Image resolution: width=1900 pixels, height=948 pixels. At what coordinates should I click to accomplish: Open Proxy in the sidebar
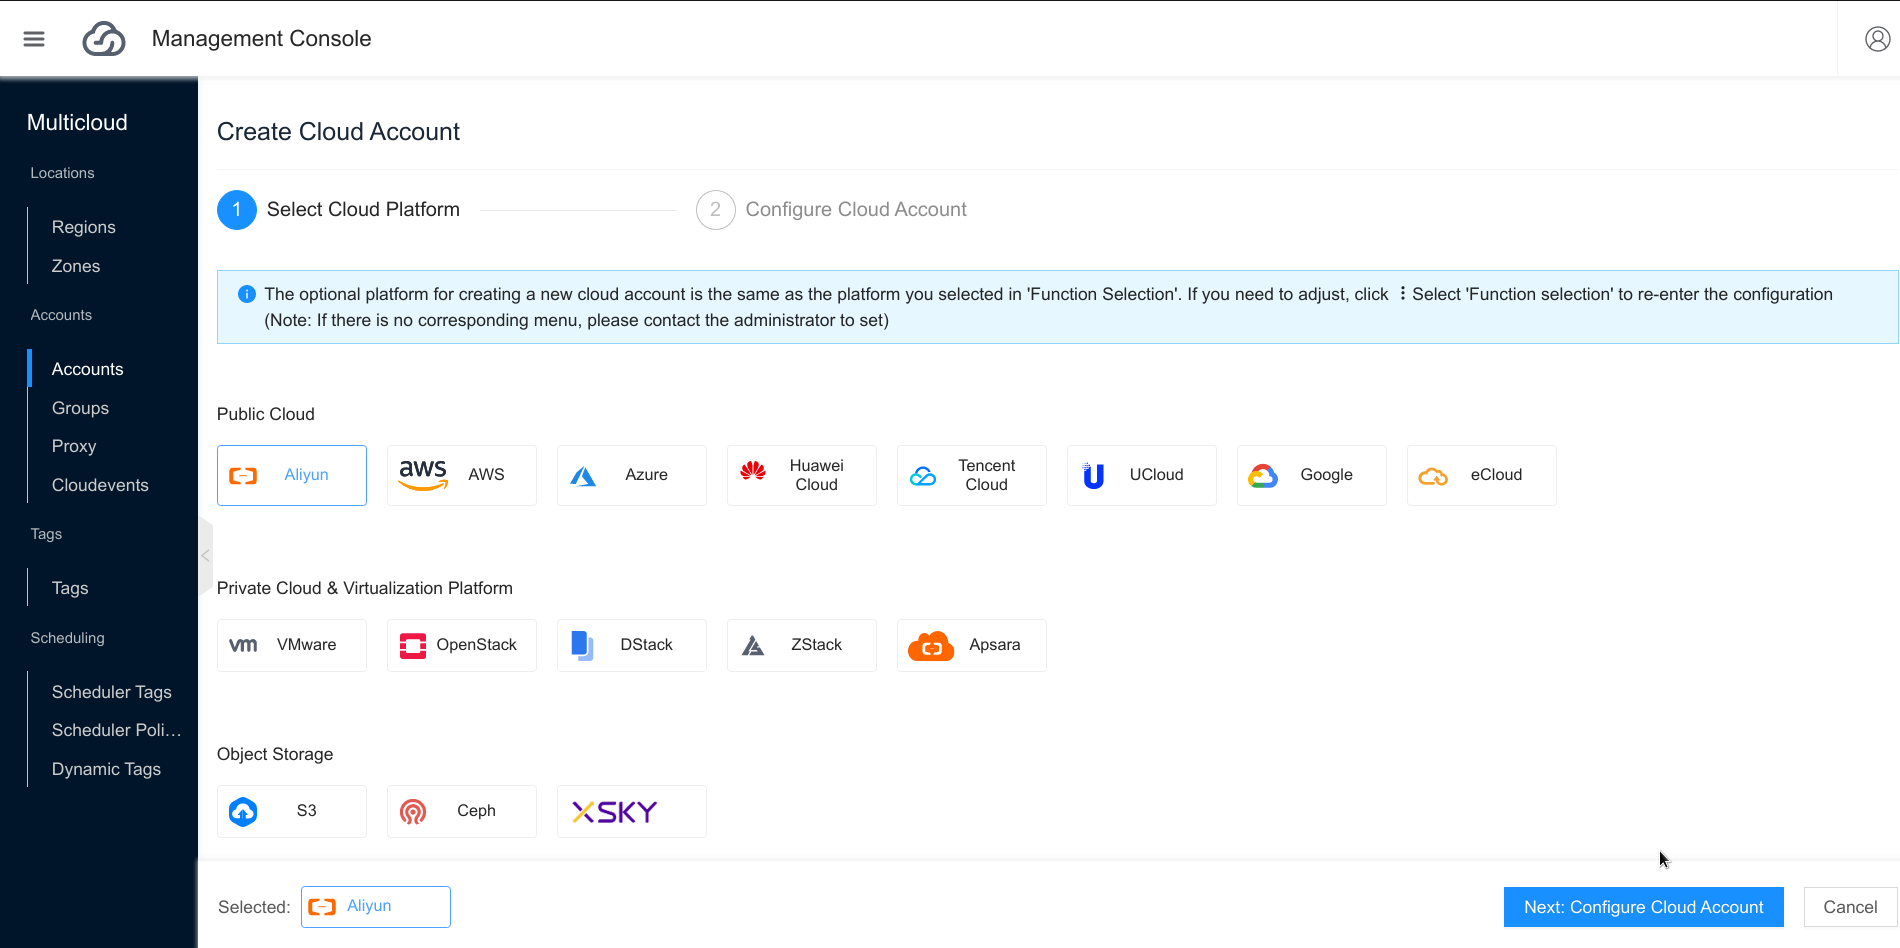tap(74, 446)
